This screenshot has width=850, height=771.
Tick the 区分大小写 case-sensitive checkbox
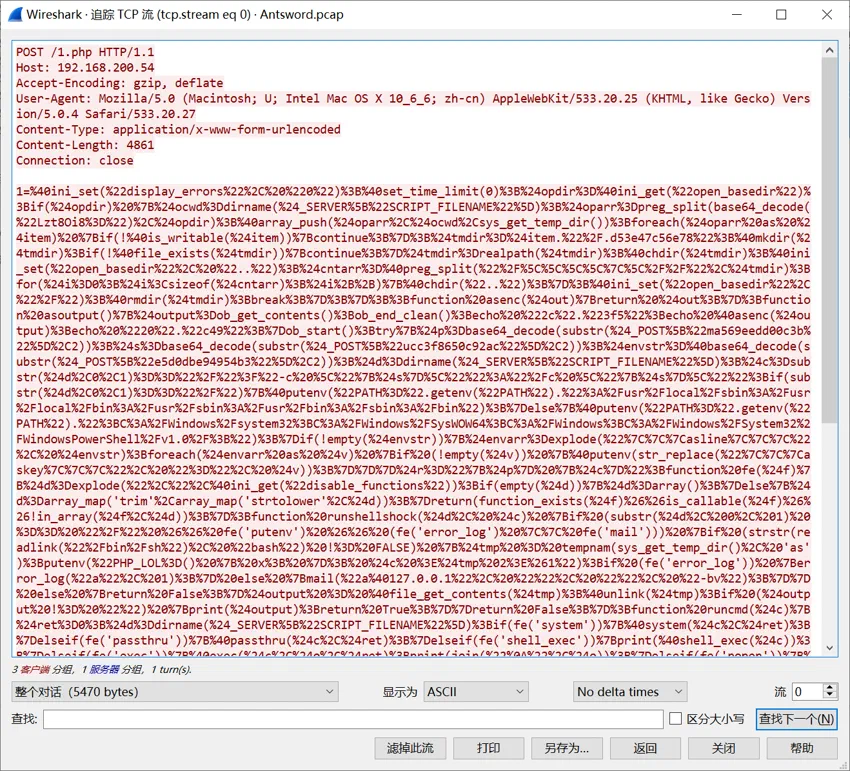pyautogui.click(x=675, y=719)
